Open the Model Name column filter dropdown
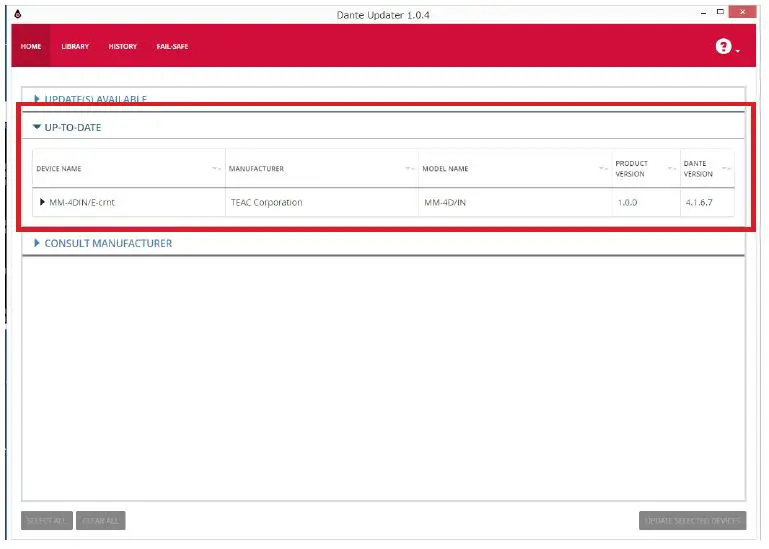769x549 pixels. tap(603, 169)
